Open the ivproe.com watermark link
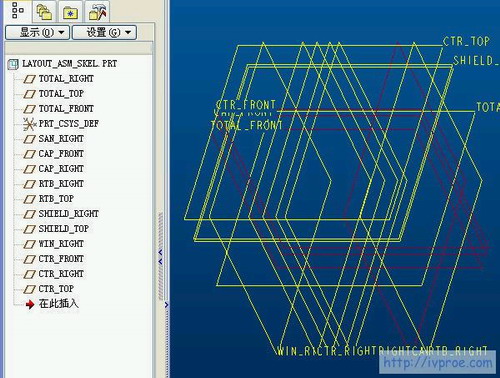The width and height of the screenshot is (500, 378). (x=438, y=363)
